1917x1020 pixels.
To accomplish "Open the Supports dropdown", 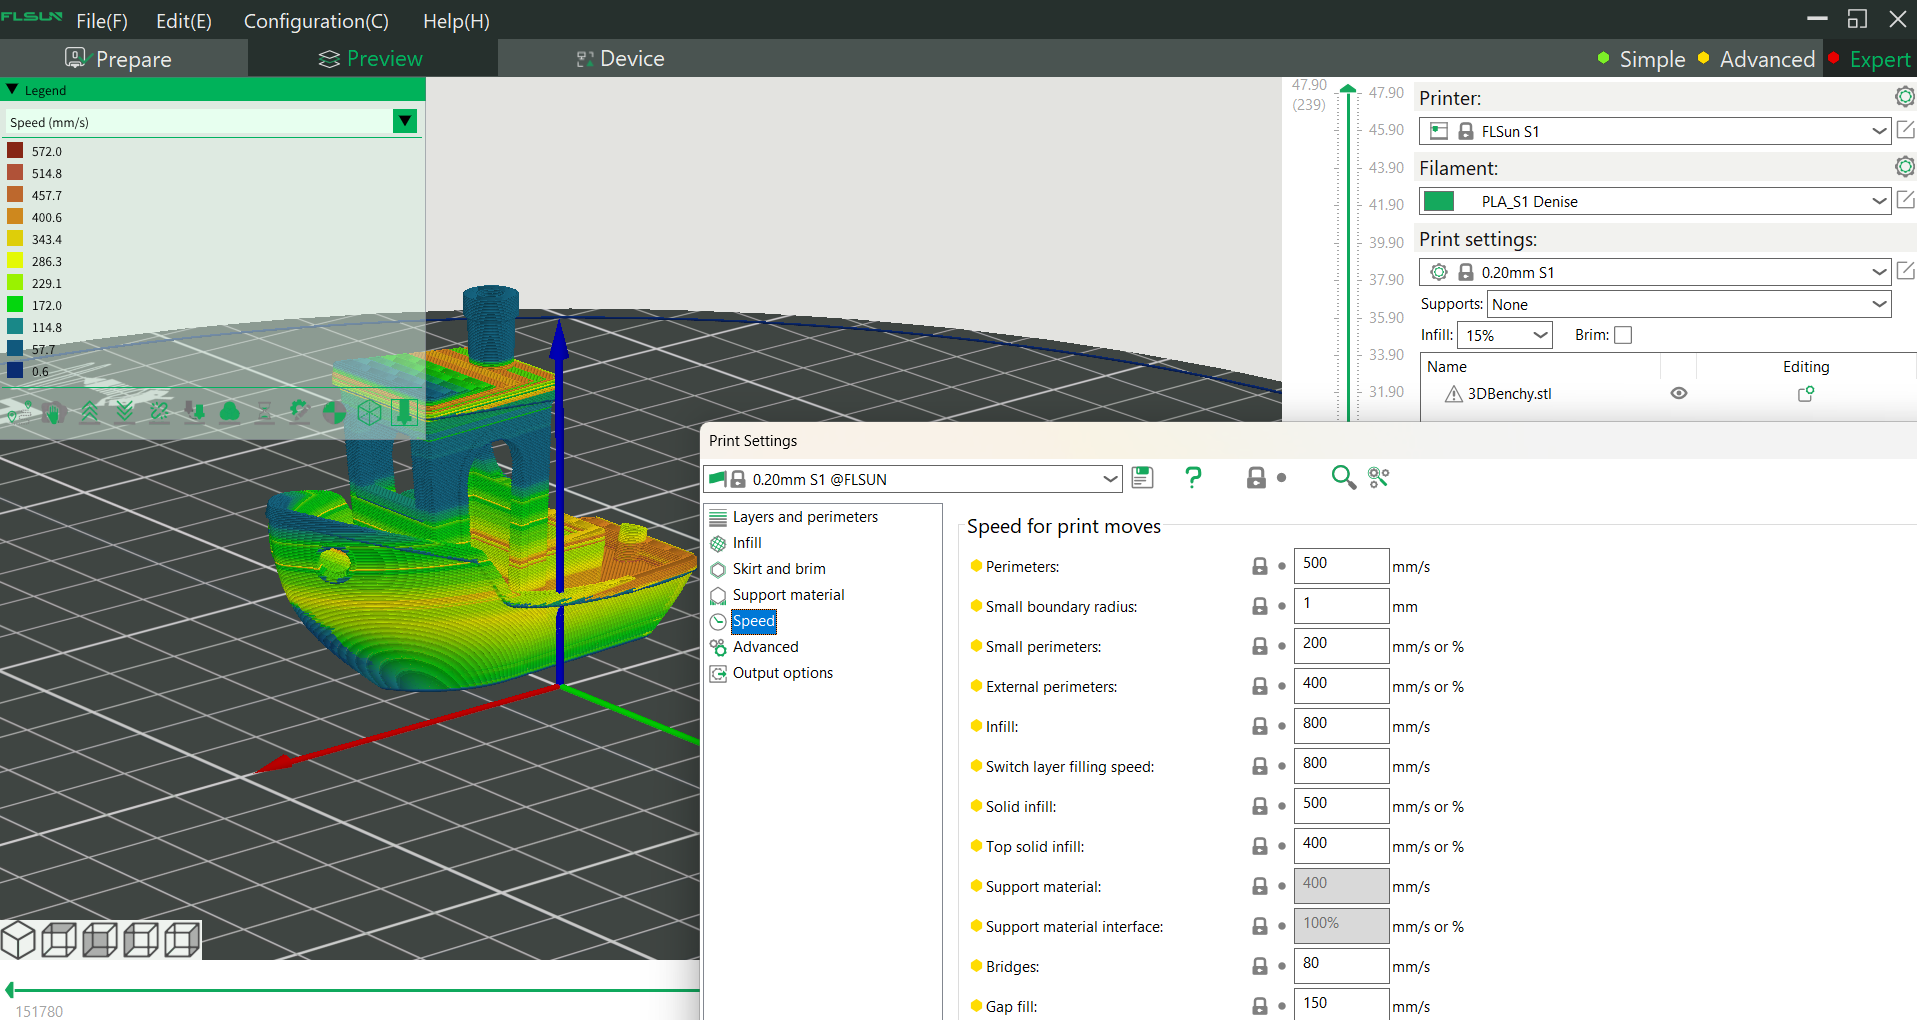I will [1689, 304].
